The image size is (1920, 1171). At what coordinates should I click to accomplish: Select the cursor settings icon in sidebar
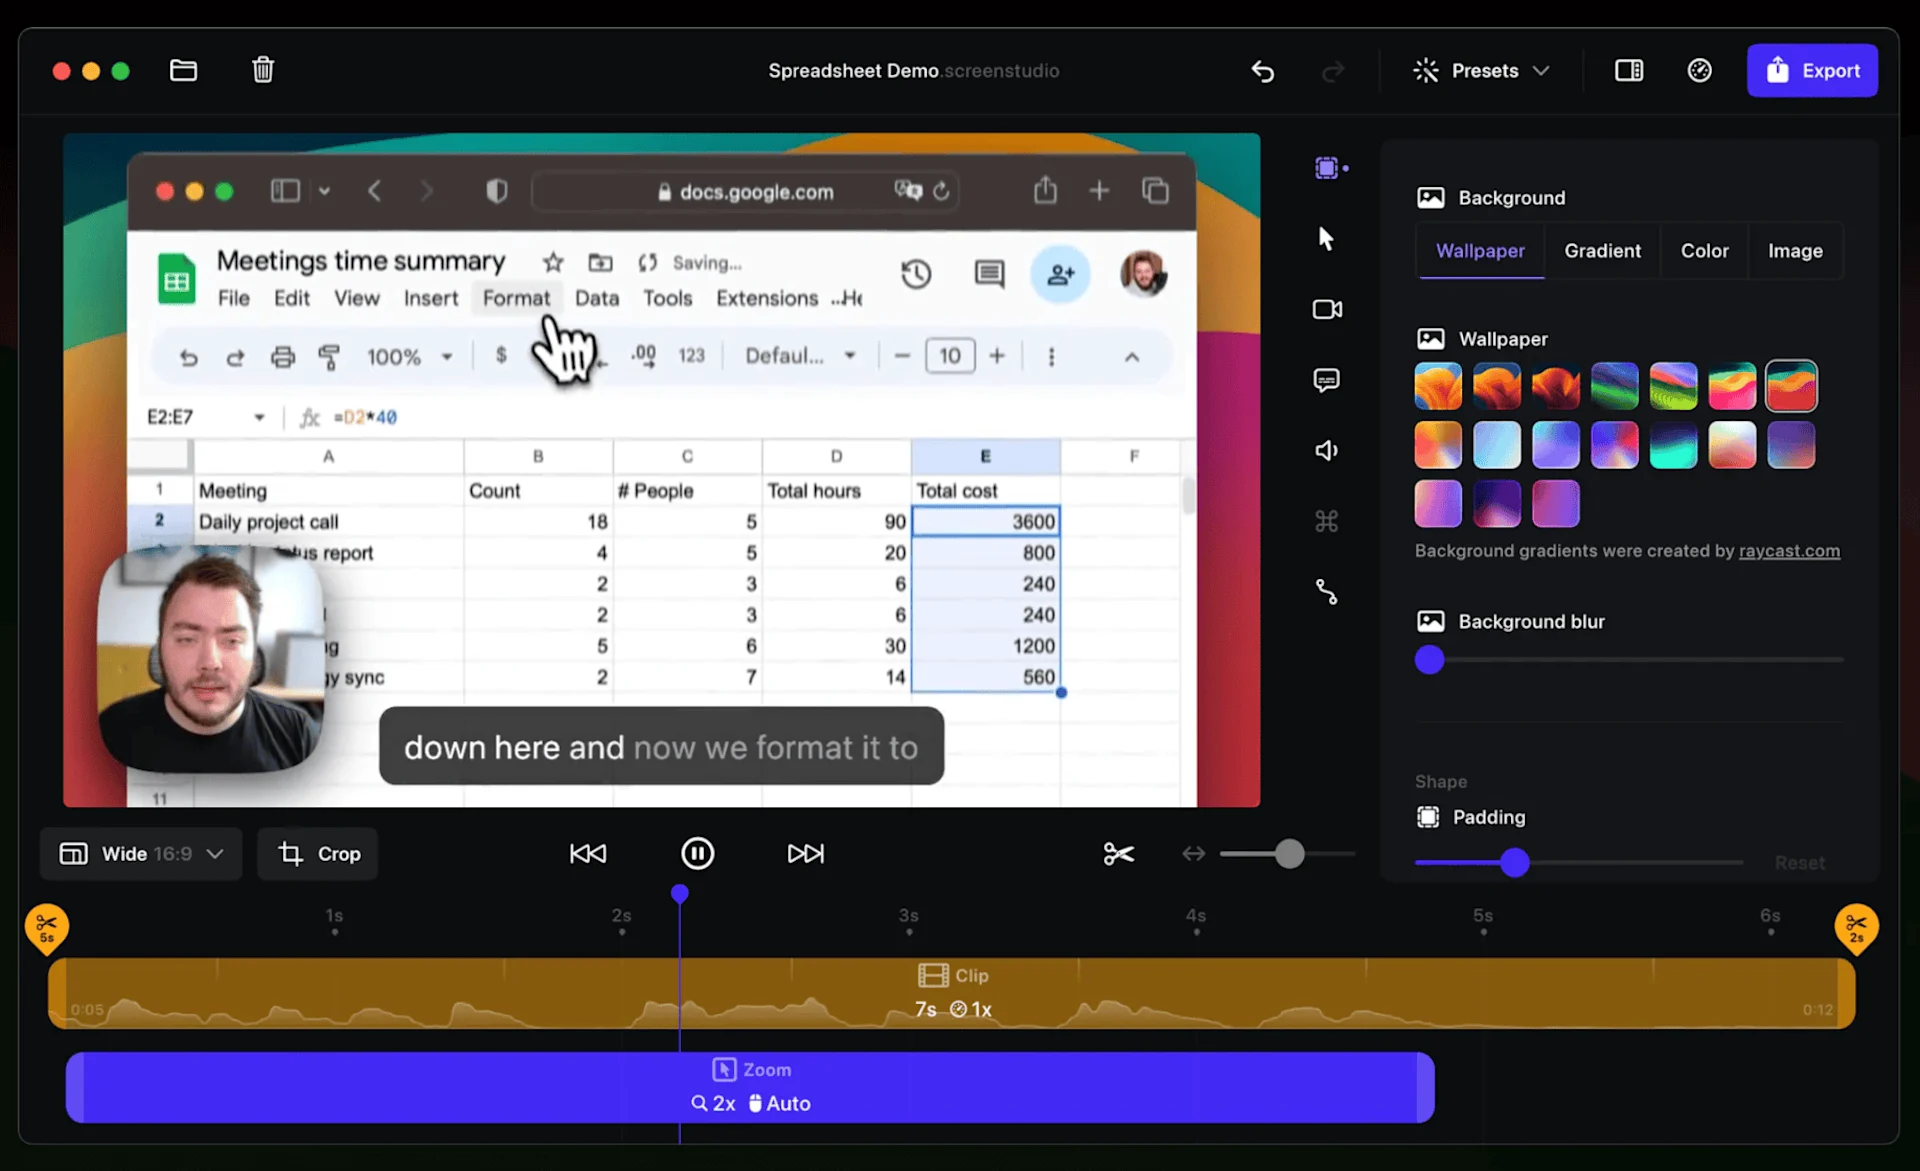(1327, 239)
